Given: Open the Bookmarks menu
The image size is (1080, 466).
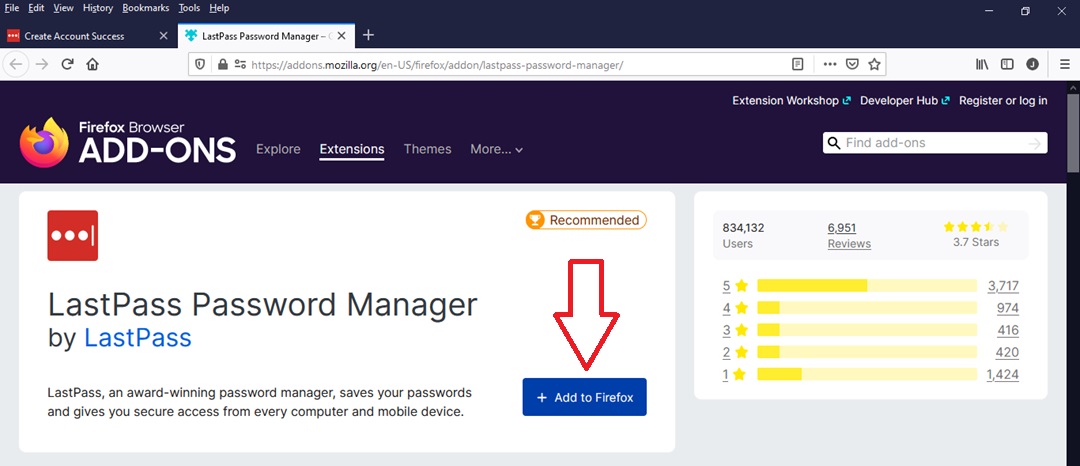Looking at the screenshot, I should 147,8.
